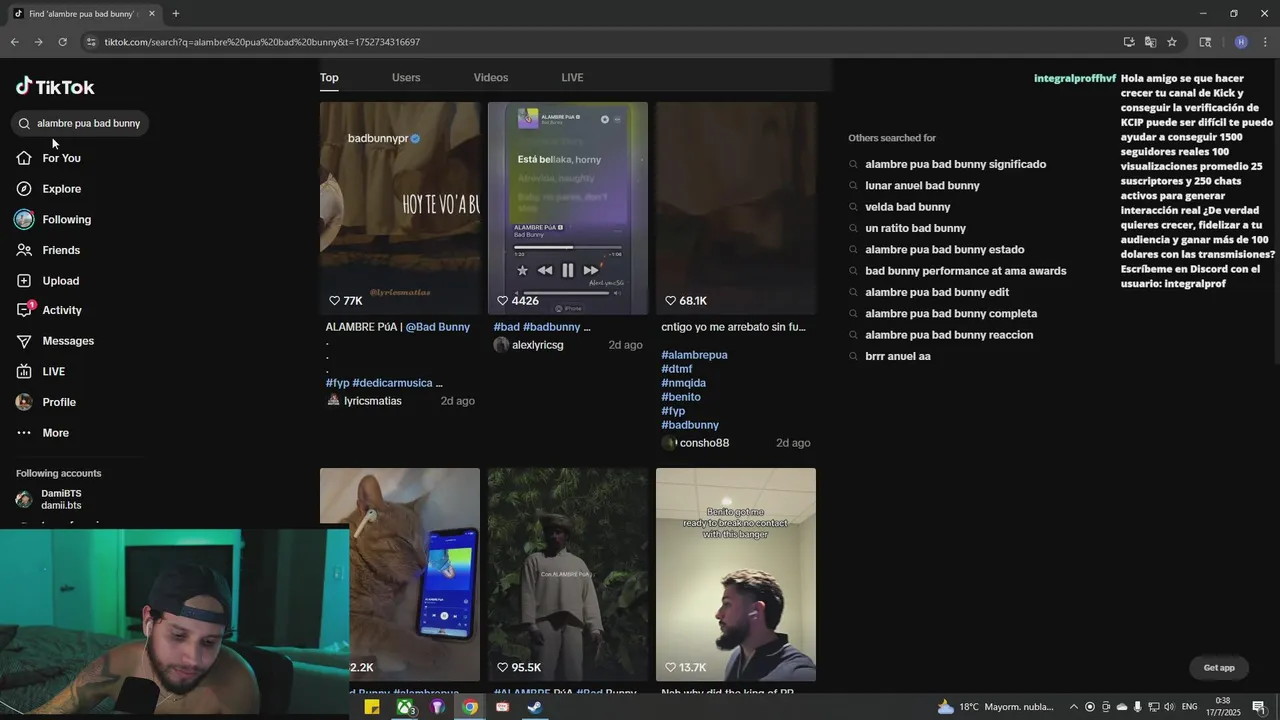The width and height of the screenshot is (1280, 720).
Task: Open the Chrome profile avatar
Action: click(x=1241, y=42)
